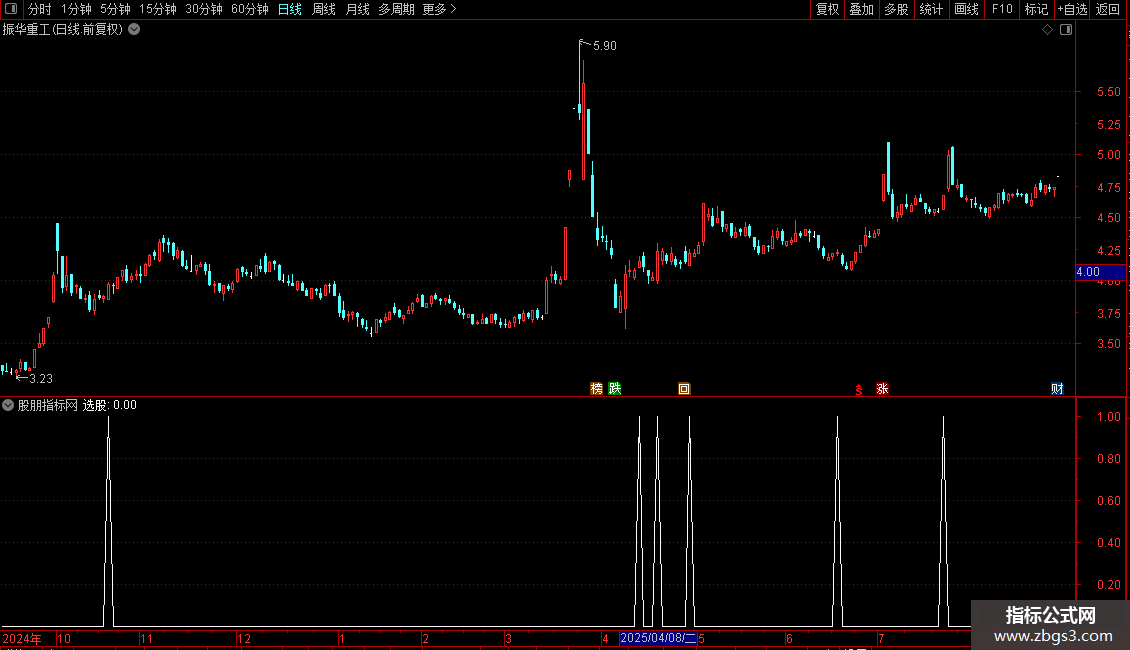The width and height of the screenshot is (1130, 650).
Task: Expand the 更多 periods menu
Action: click(x=439, y=9)
